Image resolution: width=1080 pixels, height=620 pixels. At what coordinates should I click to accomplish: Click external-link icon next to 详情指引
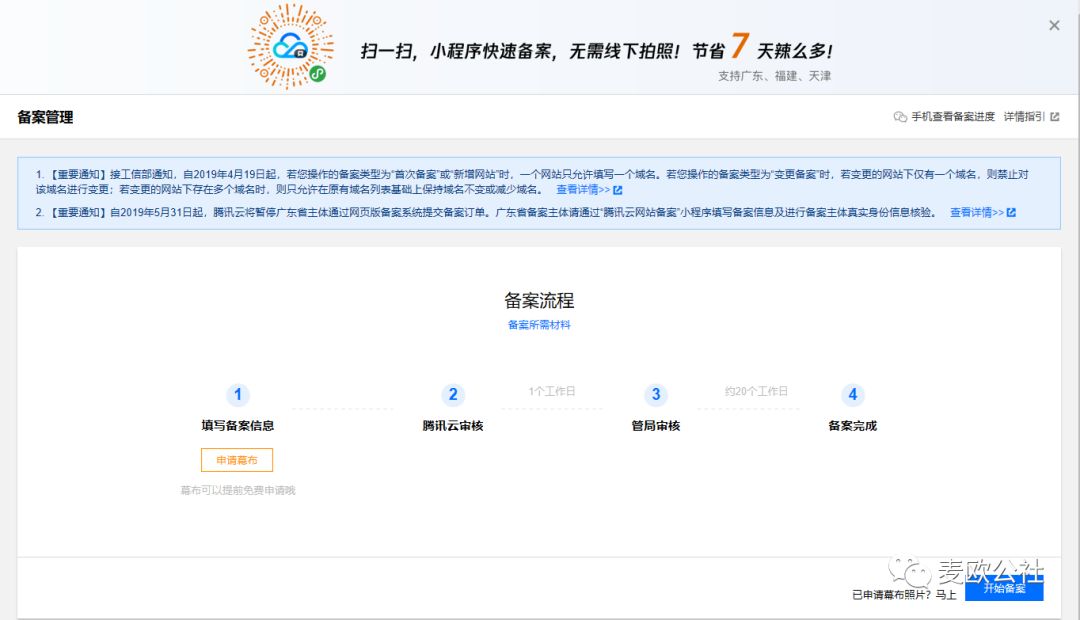pos(1054,117)
